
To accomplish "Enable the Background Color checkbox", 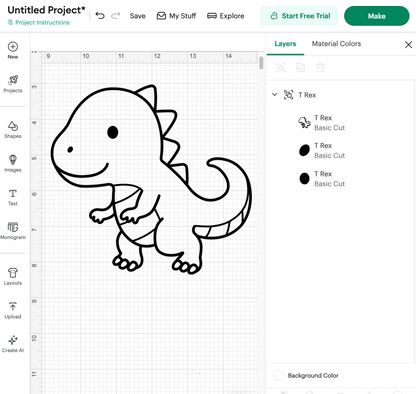I will click(x=279, y=375).
